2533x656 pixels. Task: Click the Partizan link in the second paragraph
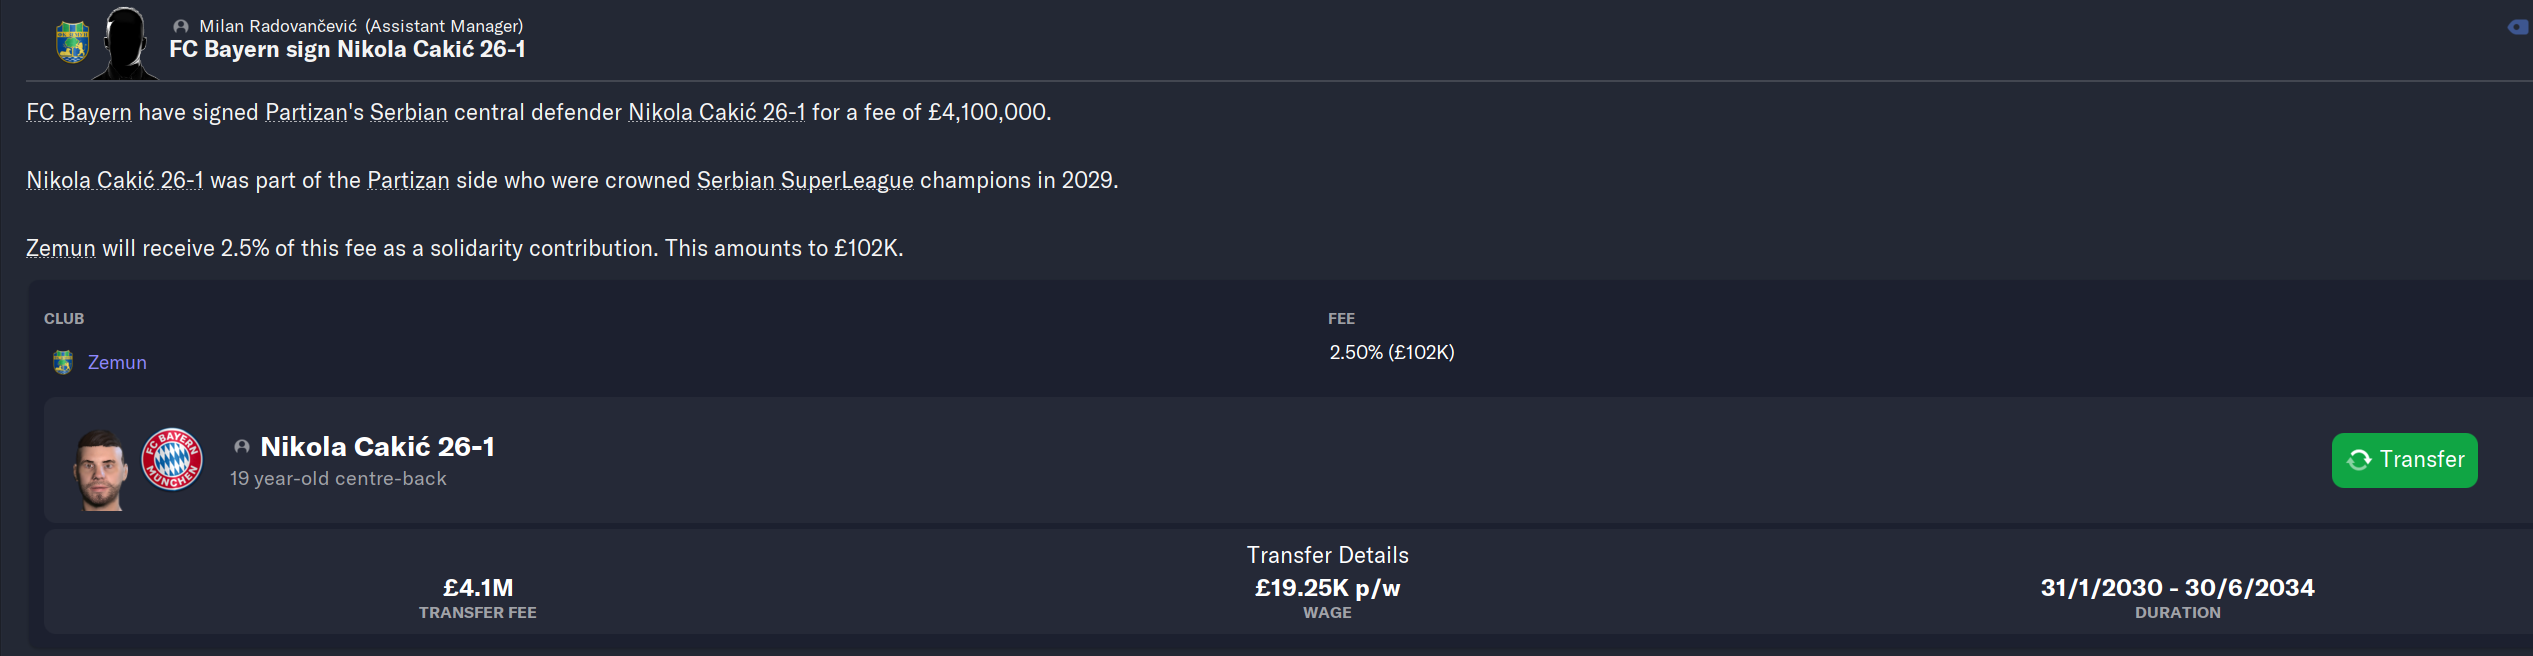click(x=408, y=180)
